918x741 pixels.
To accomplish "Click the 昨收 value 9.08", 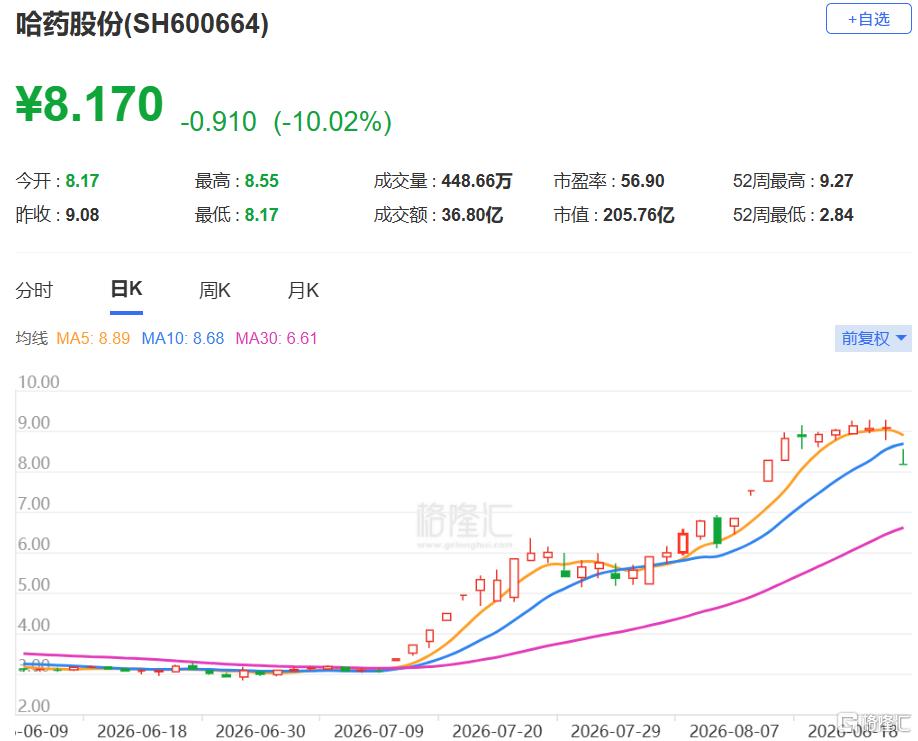I will click(82, 215).
